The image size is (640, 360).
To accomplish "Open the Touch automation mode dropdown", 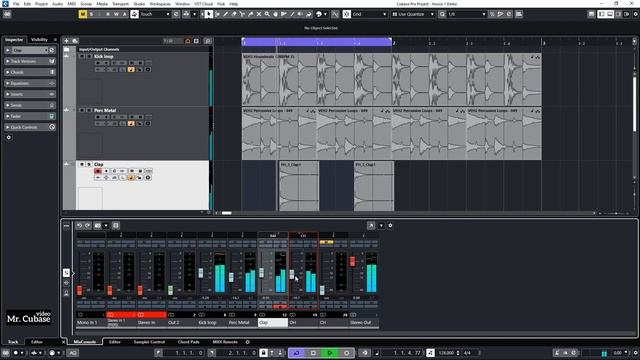I will [155, 14].
